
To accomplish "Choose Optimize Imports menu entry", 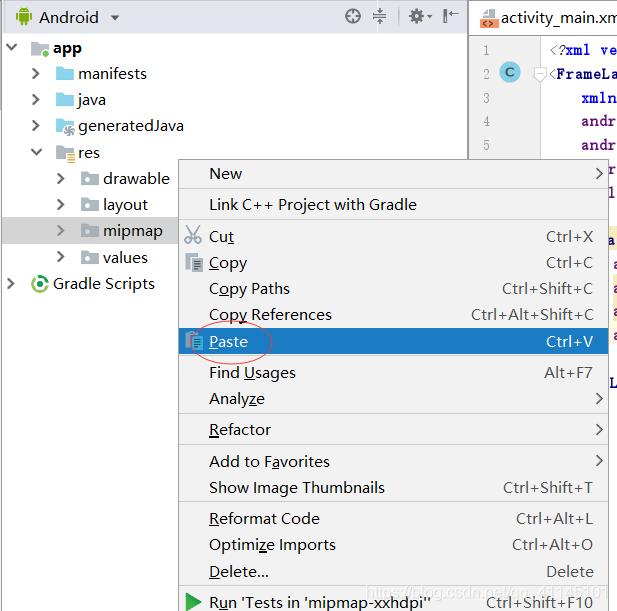I will pos(393,545).
